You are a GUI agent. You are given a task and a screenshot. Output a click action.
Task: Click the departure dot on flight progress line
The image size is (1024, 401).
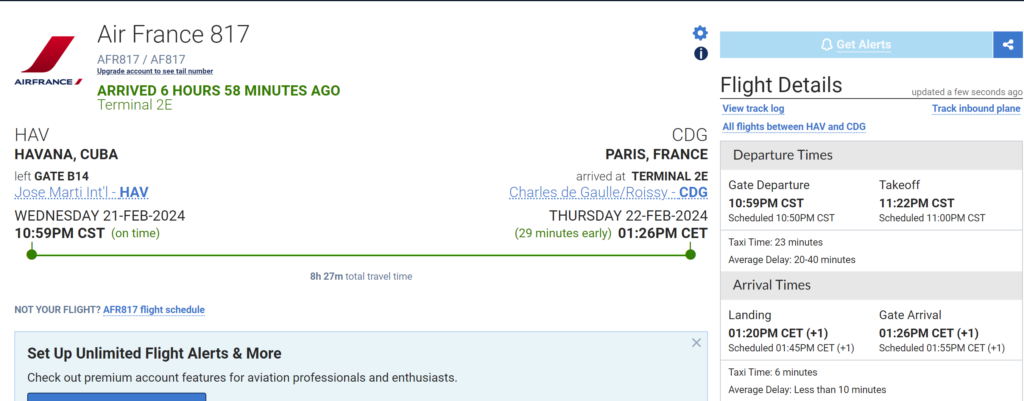coord(32,255)
